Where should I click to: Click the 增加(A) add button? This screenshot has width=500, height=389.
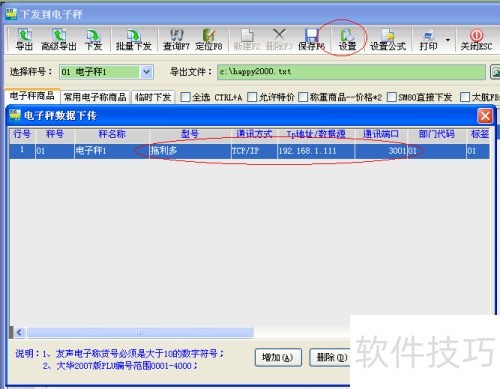[278, 358]
